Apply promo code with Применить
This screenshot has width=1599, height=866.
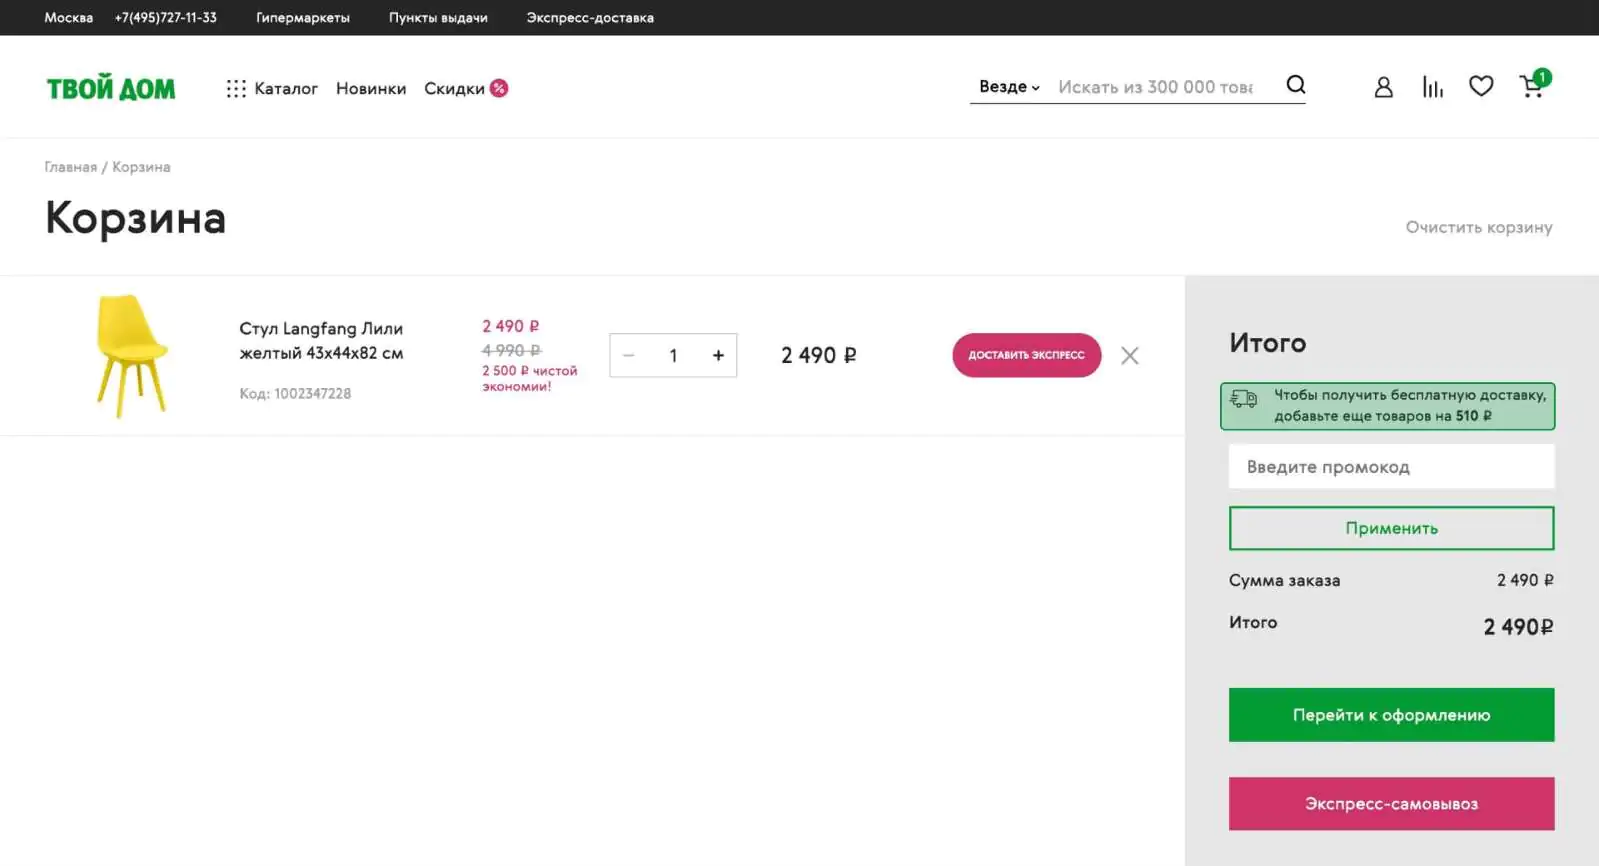(1391, 528)
